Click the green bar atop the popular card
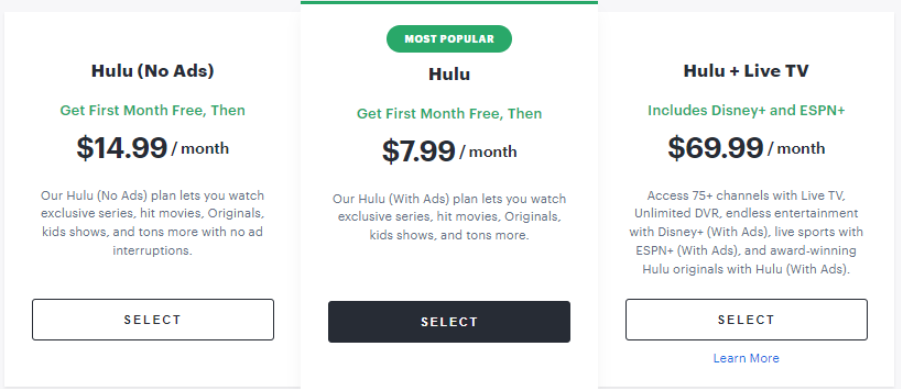901x389 pixels. (449, 2)
